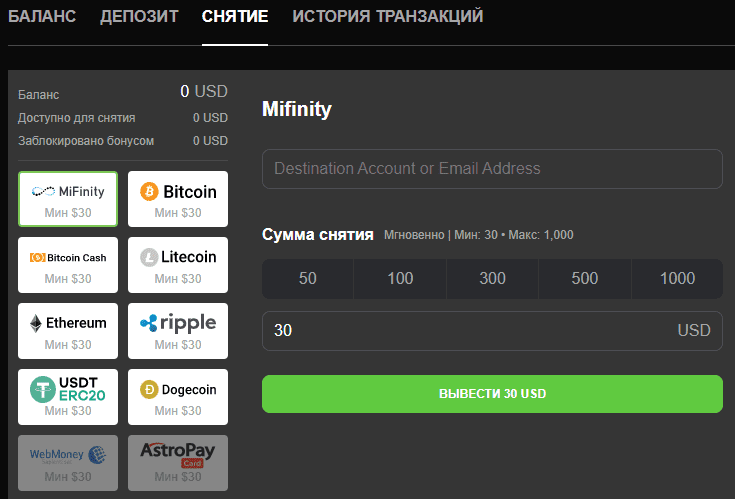Choose the Ripple withdrawal option
The width and height of the screenshot is (735, 499).
click(x=178, y=331)
